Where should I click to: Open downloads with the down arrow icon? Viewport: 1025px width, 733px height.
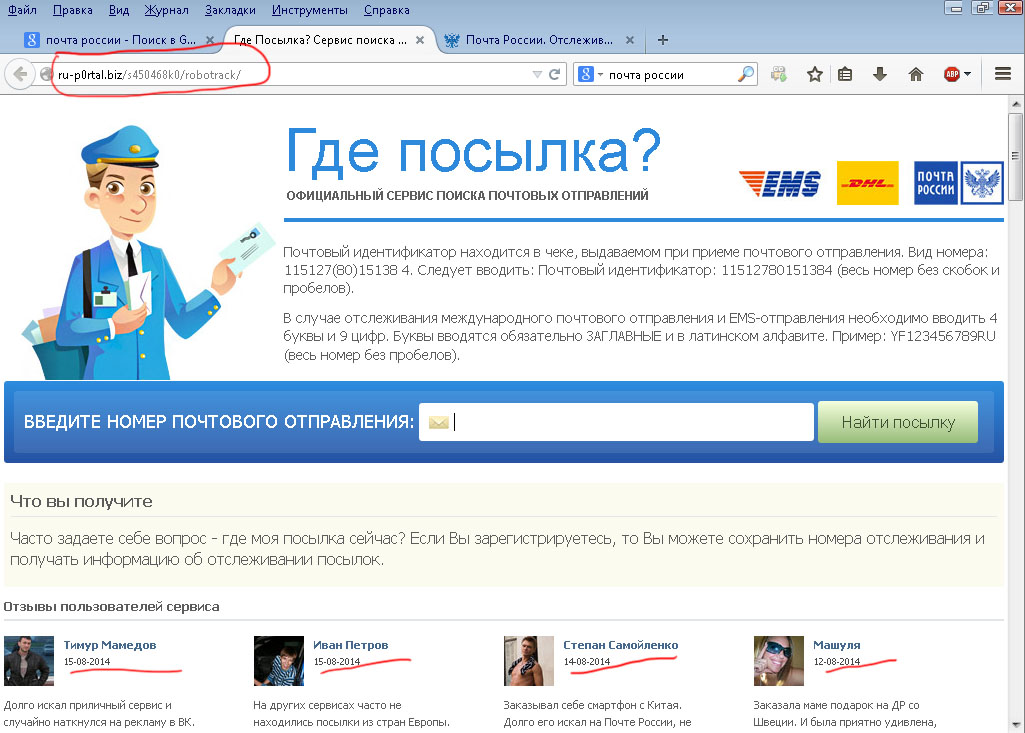click(x=880, y=75)
